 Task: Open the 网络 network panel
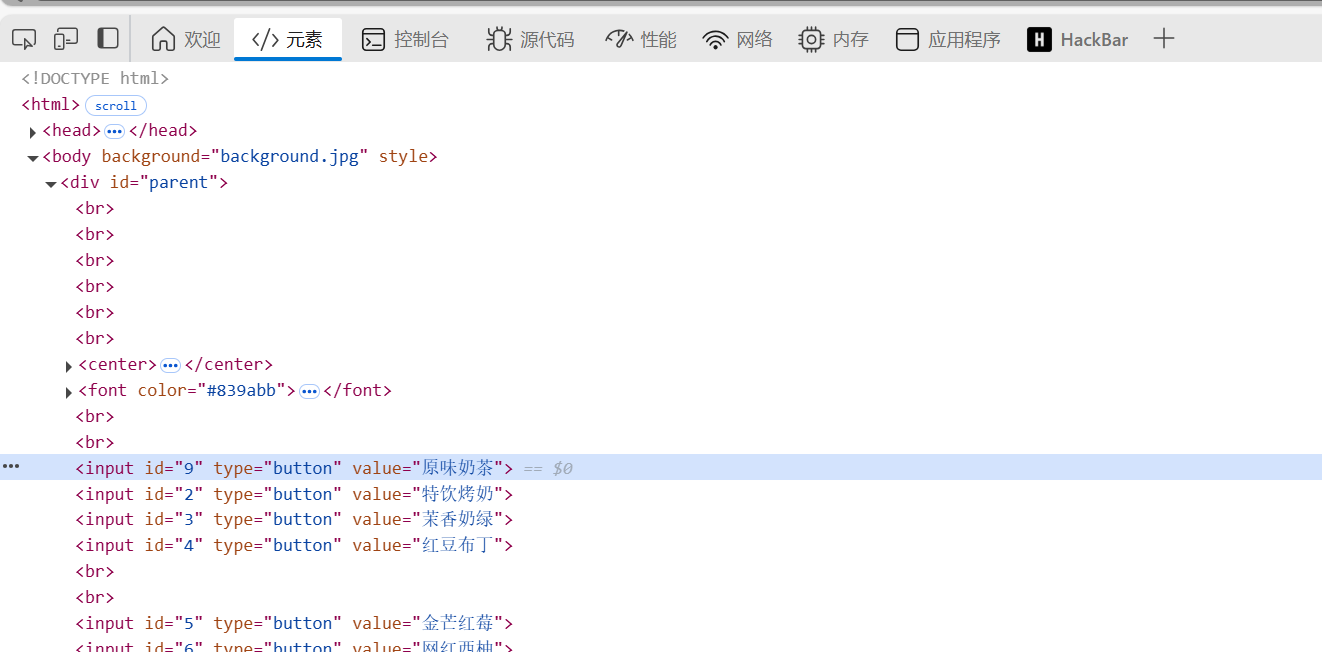pos(738,40)
